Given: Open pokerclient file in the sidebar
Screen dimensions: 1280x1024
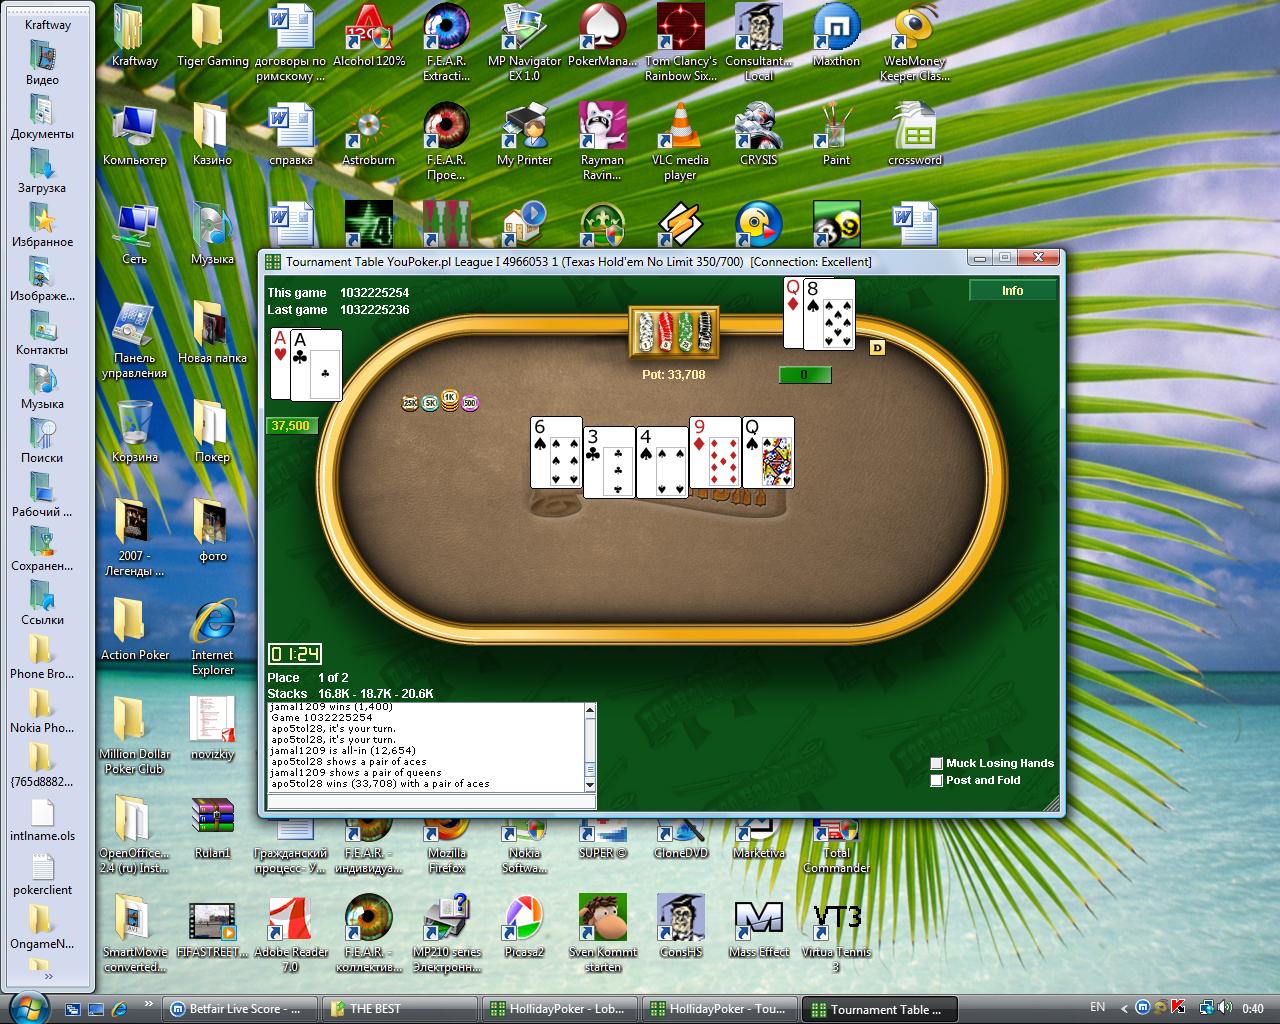Looking at the screenshot, I should point(42,872).
